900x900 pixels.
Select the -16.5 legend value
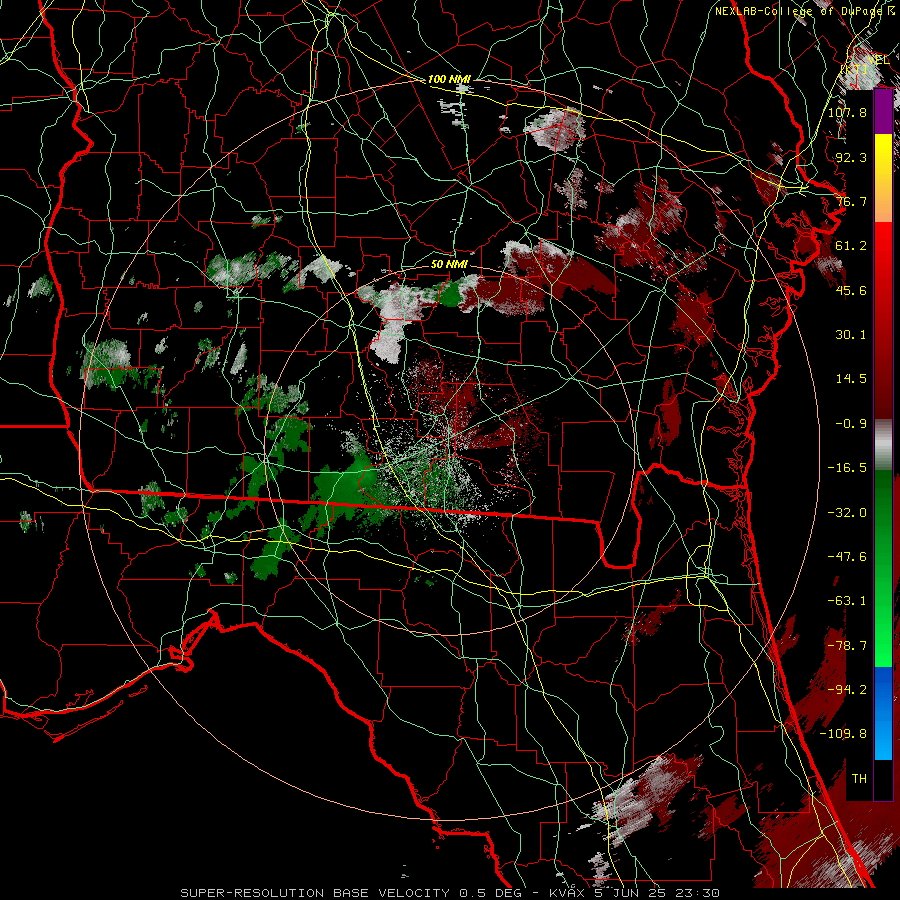(847, 468)
